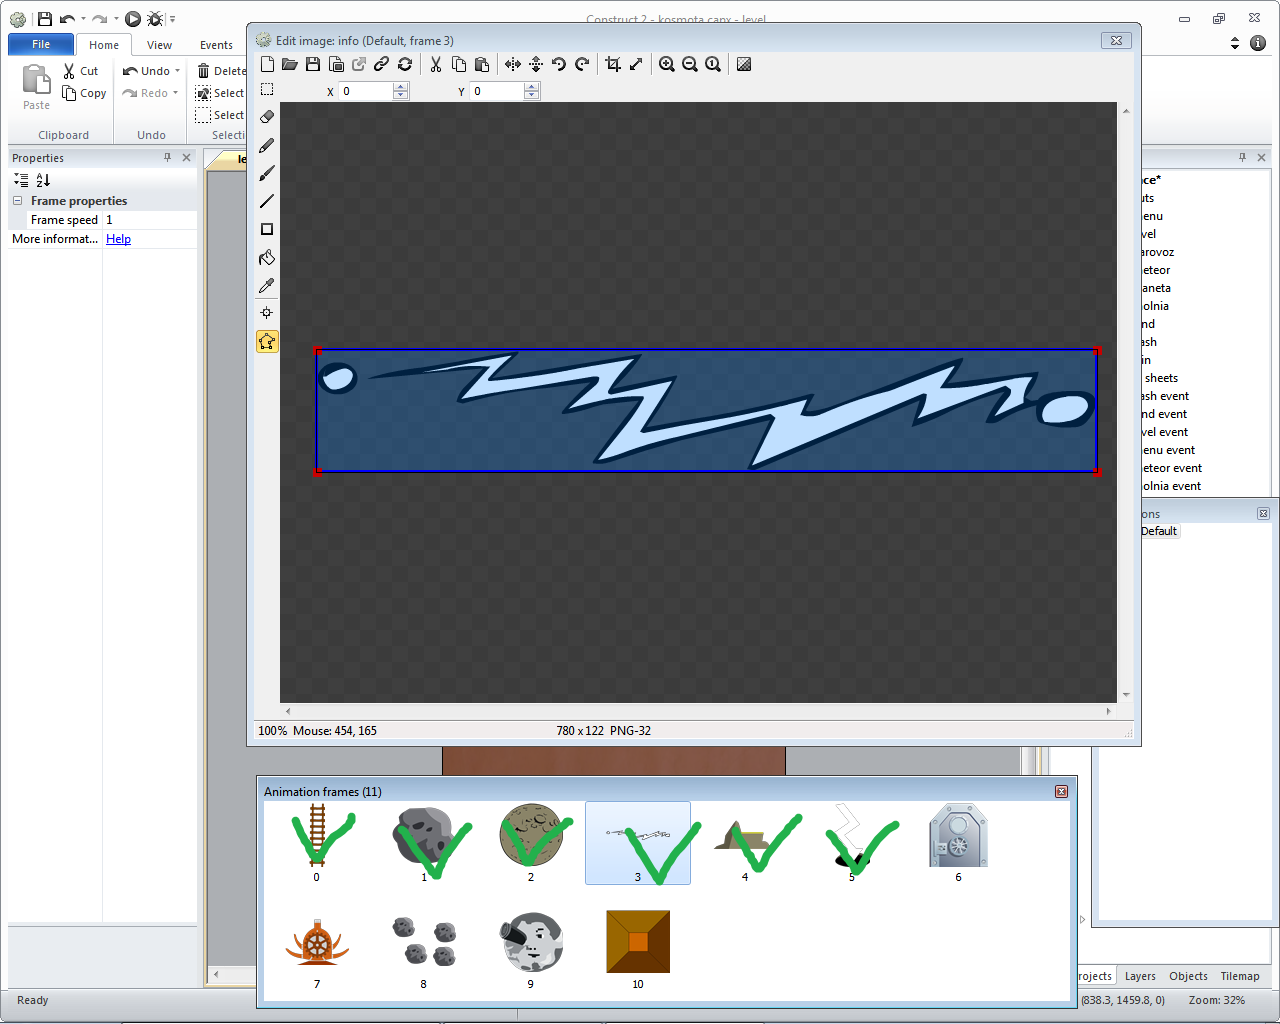Select the Eraser tool in image editor
Image resolution: width=1280 pixels, height=1024 pixels.
pyautogui.click(x=267, y=117)
